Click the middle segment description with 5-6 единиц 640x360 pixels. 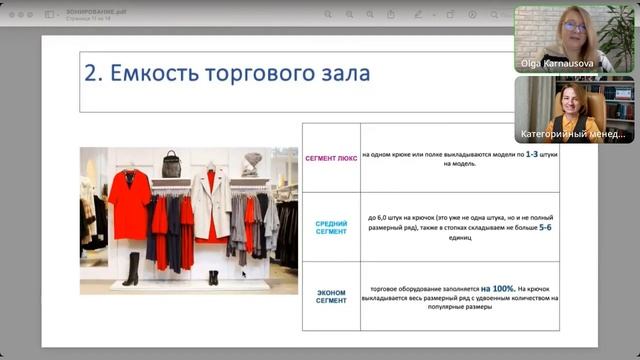pos(460,227)
